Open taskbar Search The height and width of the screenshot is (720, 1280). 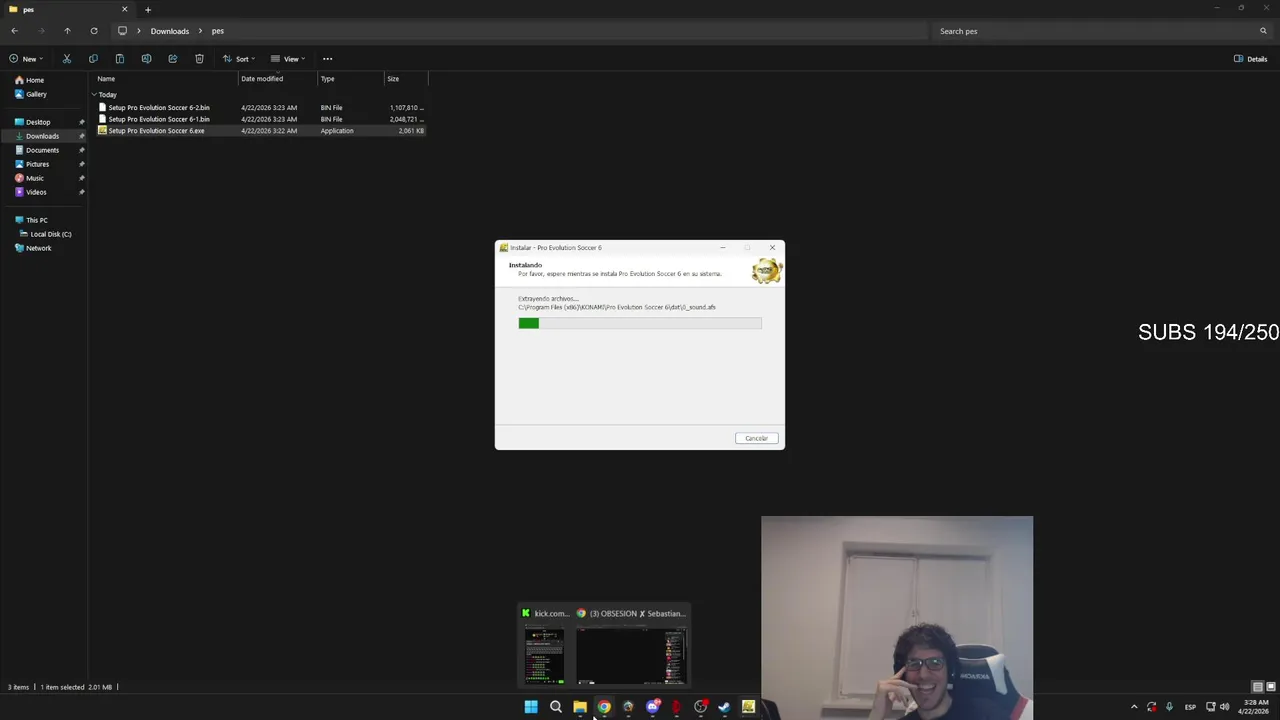(x=556, y=707)
